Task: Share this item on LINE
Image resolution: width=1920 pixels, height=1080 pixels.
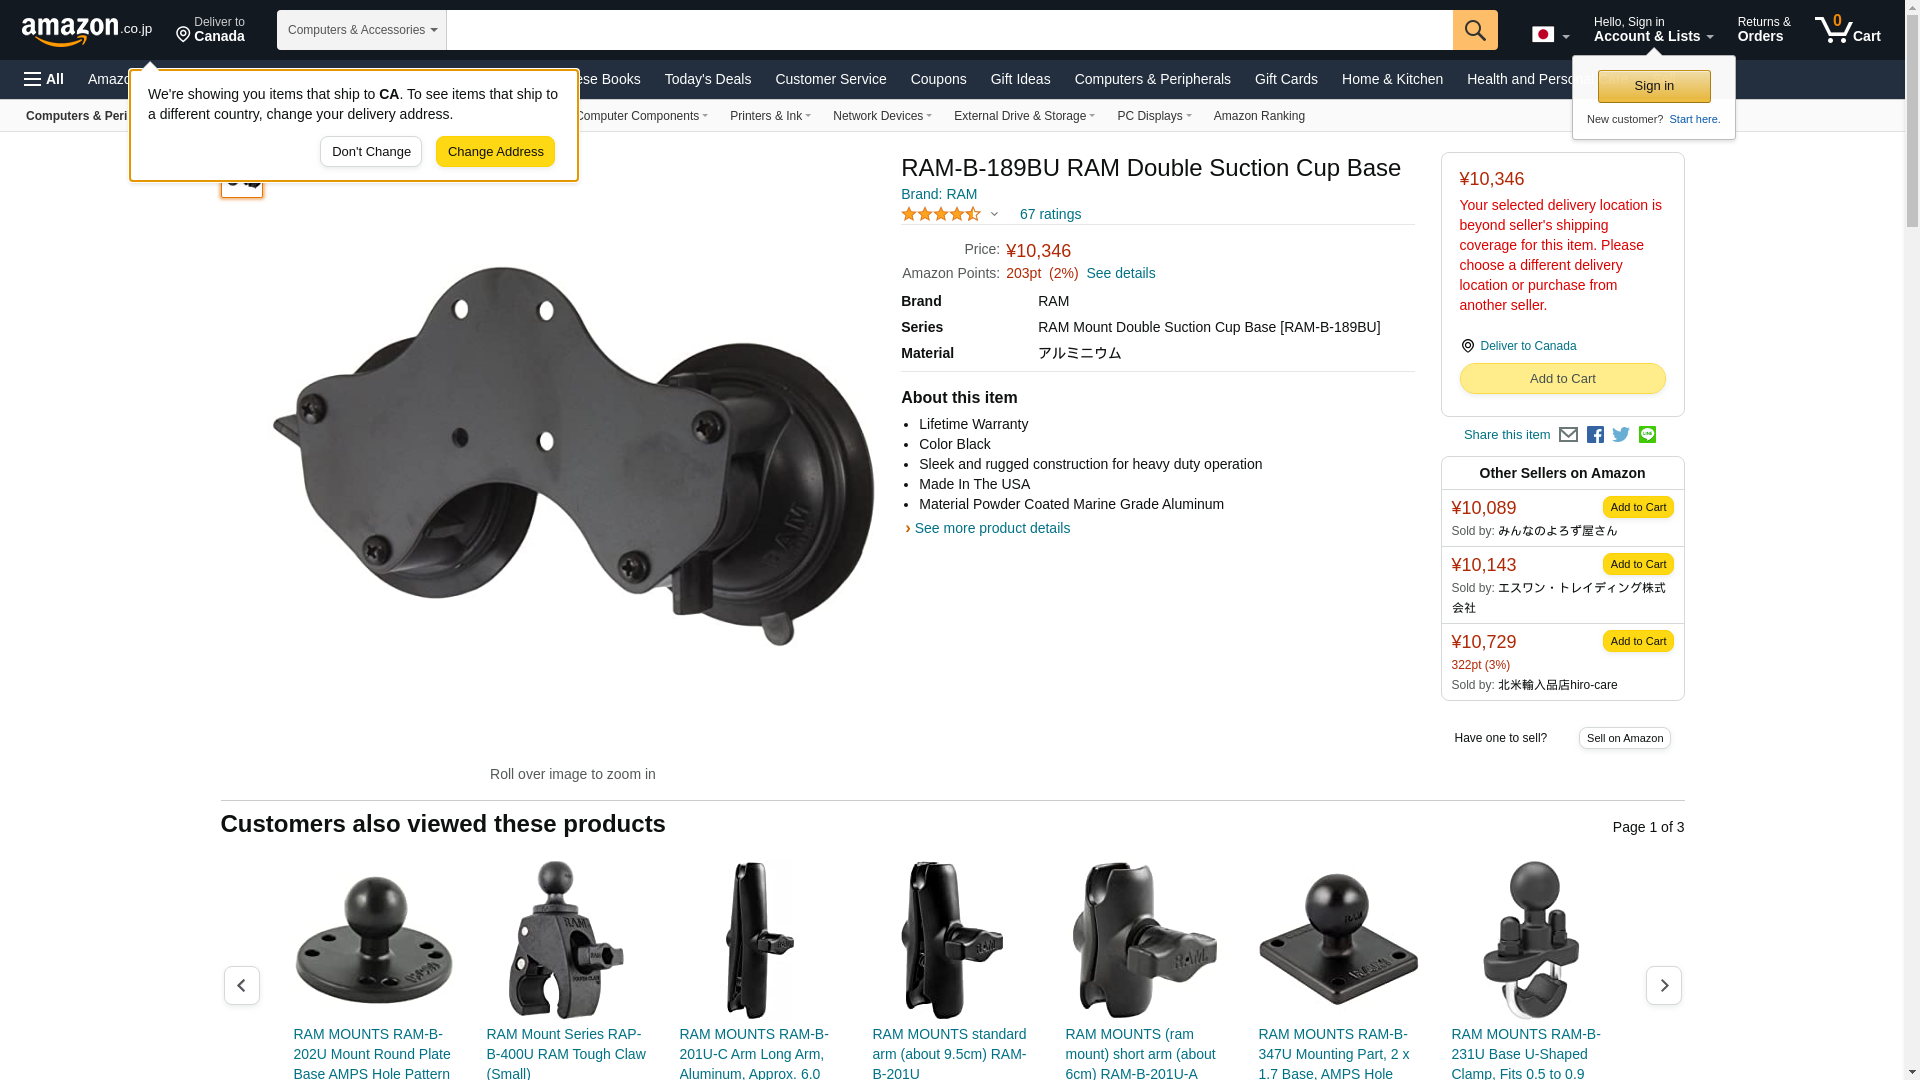Action: click(1647, 435)
